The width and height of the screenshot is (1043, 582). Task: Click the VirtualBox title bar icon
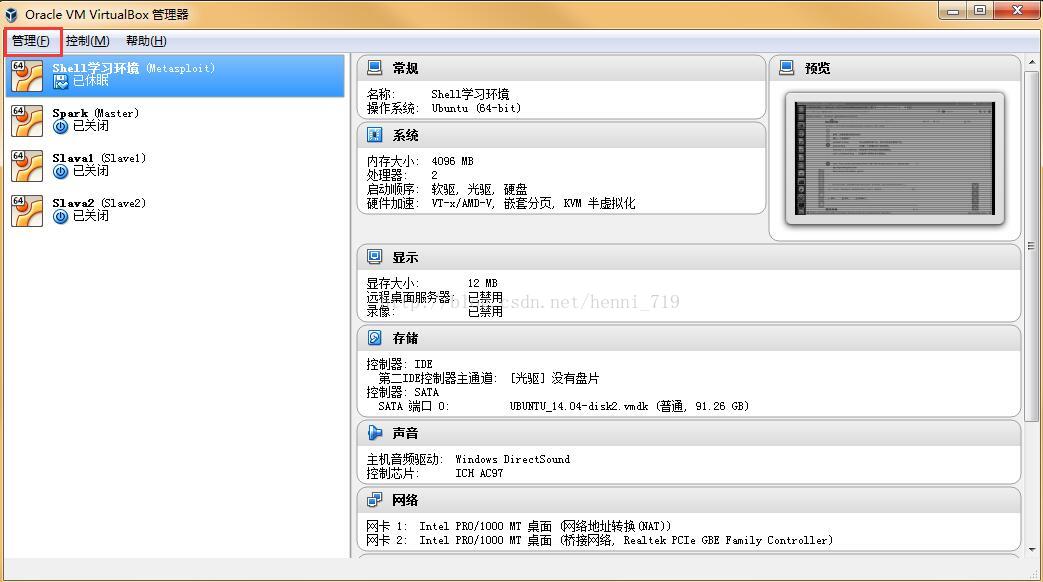coord(11,15)
